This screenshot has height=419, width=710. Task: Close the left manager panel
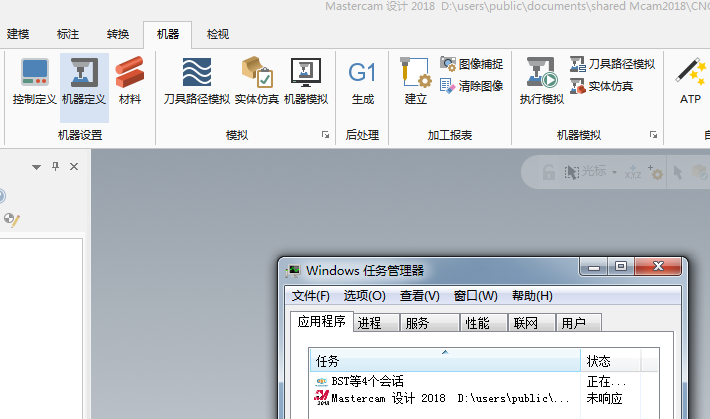(x=74, y=167)
